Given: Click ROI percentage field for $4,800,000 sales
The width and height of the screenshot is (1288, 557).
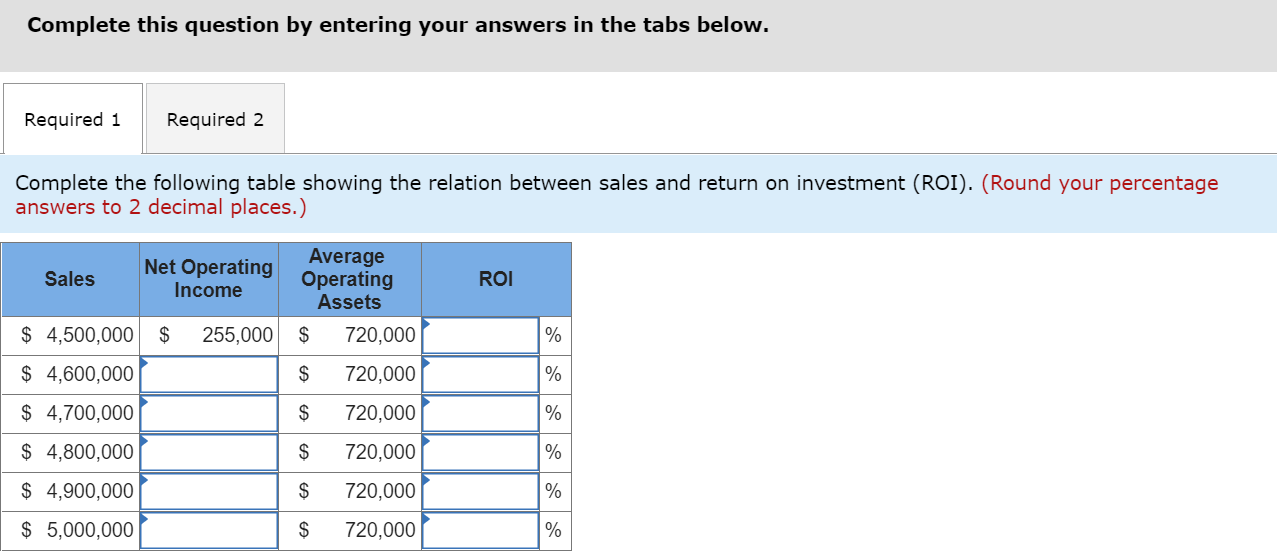Looking at the screenshot, I should [x=481, y=452].
